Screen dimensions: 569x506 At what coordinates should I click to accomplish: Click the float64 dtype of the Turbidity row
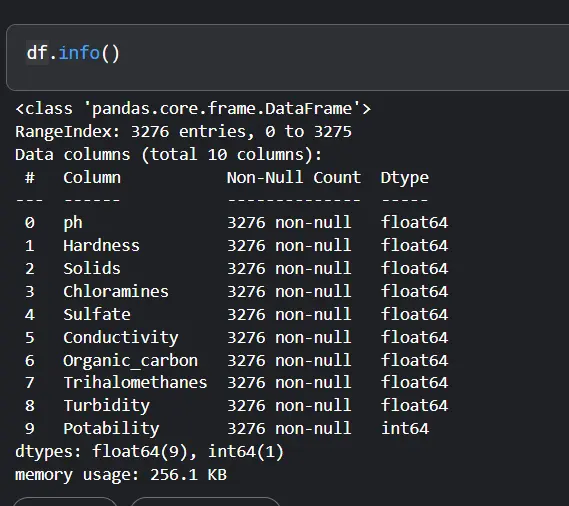414,405
